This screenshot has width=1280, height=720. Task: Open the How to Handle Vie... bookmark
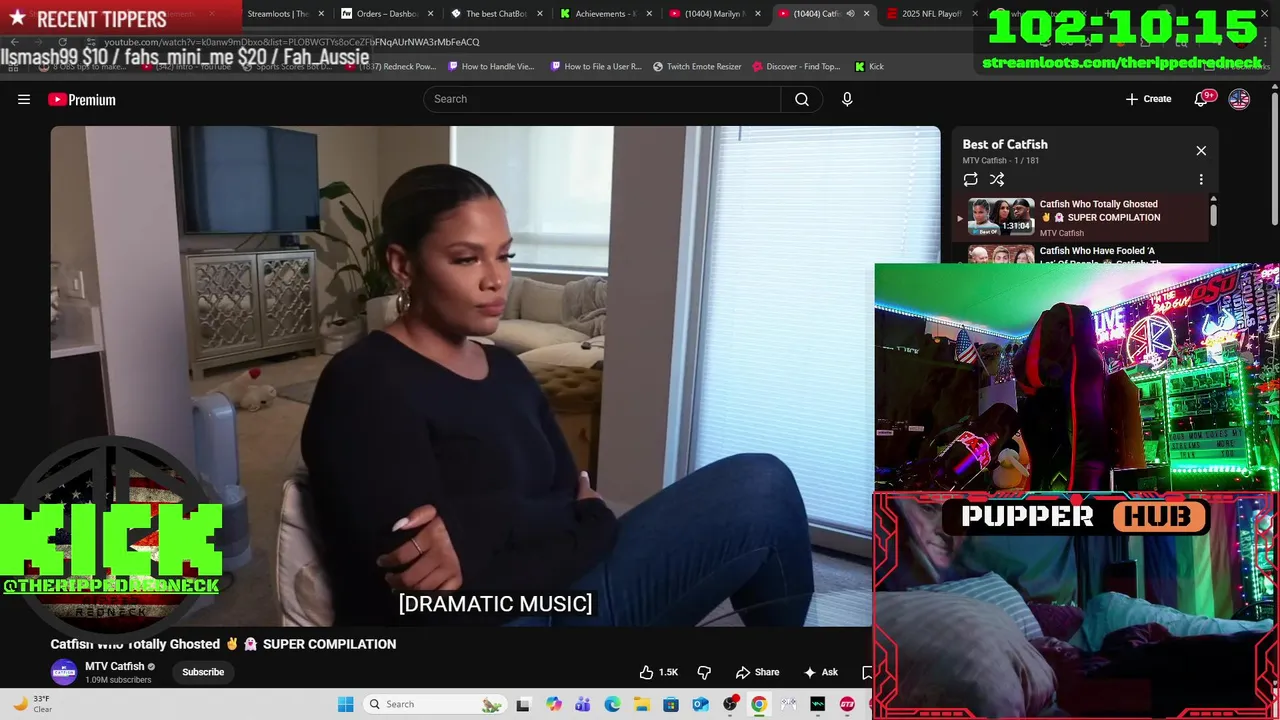(x=491, y=66)
